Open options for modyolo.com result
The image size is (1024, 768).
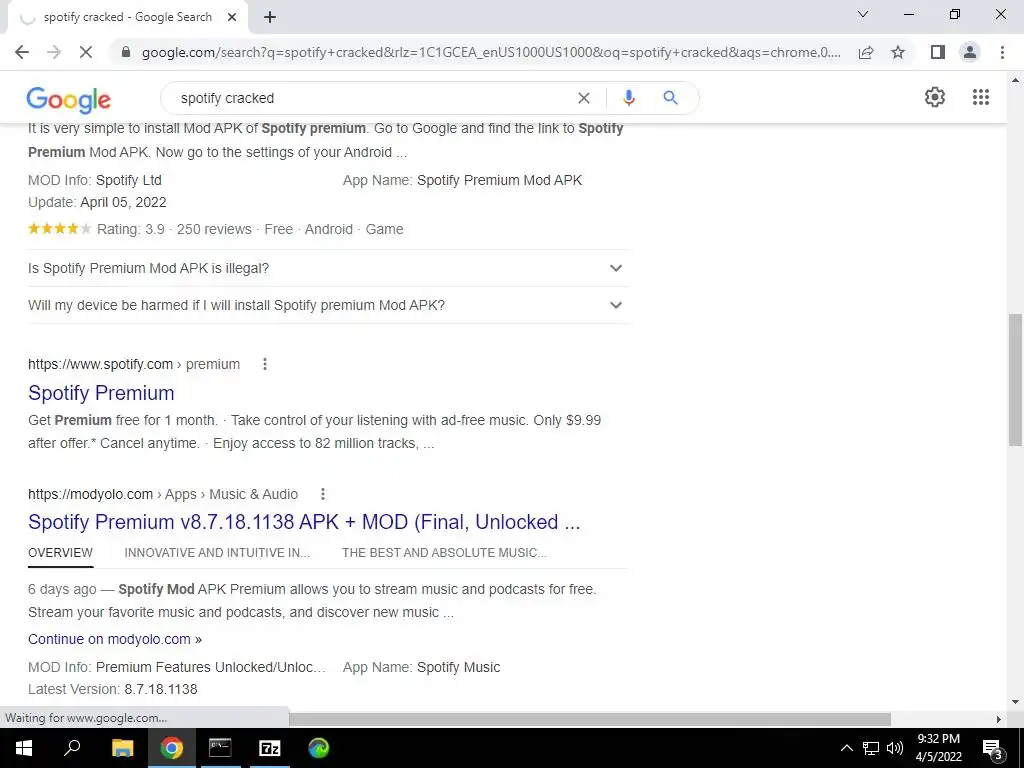point(323,494)
